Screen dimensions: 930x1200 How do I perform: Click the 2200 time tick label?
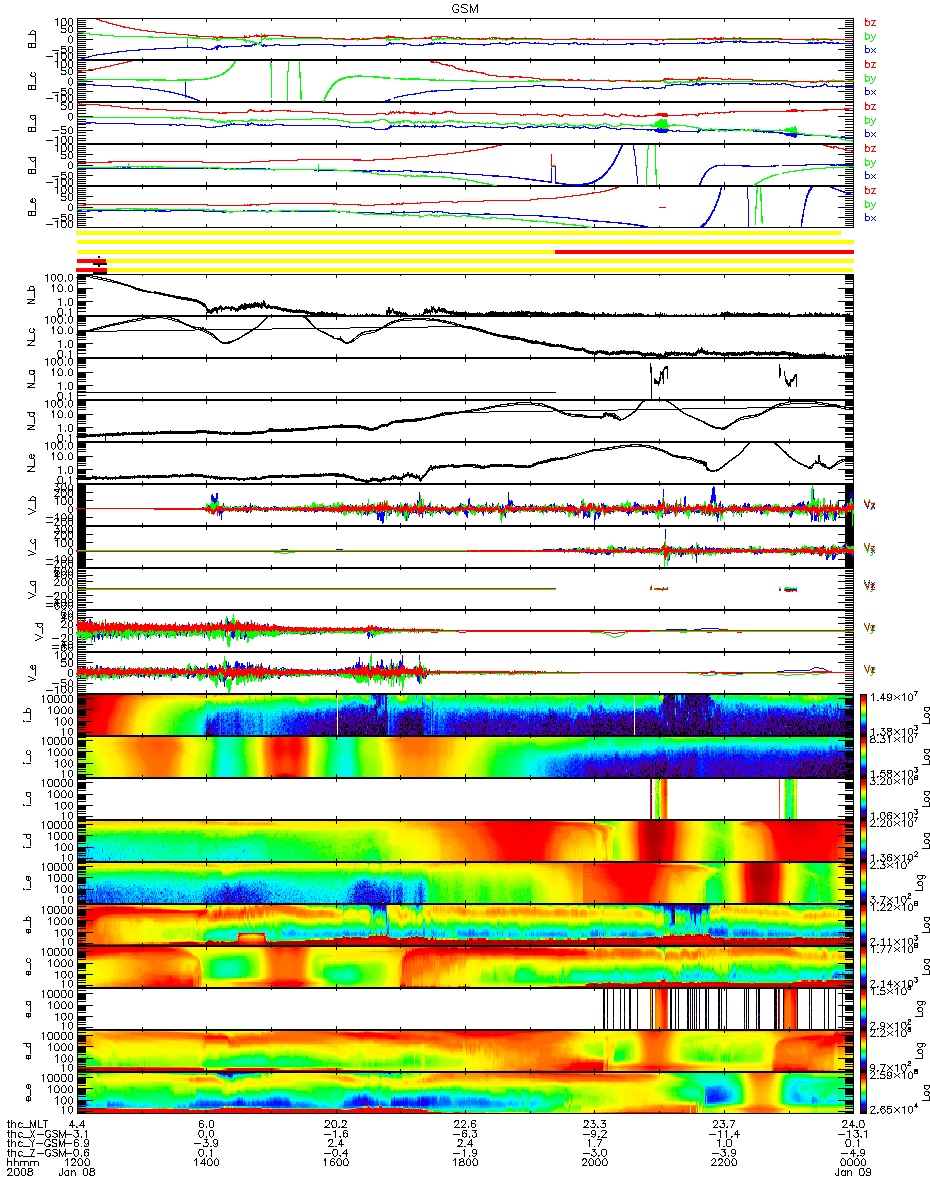point(722,1163)
